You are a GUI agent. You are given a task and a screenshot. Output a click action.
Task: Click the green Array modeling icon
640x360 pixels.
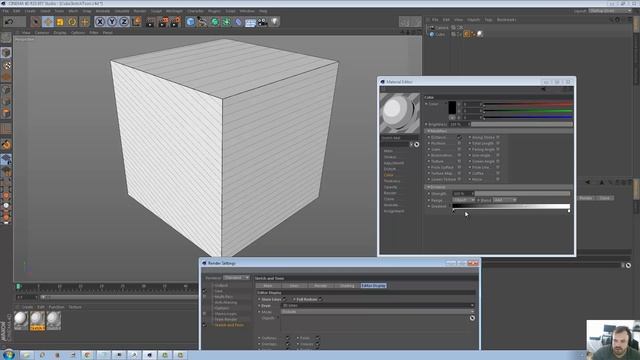[226, 22]
